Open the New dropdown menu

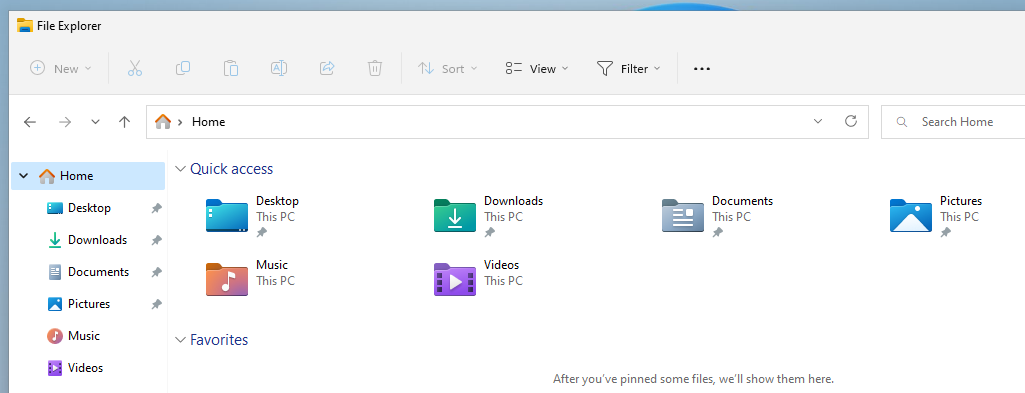tap(61, 68)
